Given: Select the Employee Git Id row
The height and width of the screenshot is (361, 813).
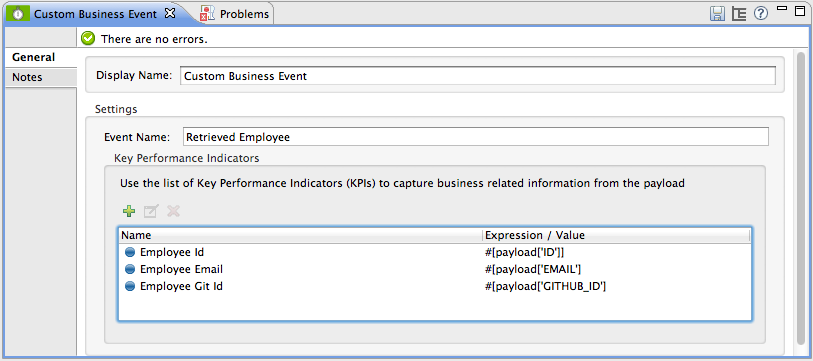Looking at the screenshot, I should click(x=434, y=286).
